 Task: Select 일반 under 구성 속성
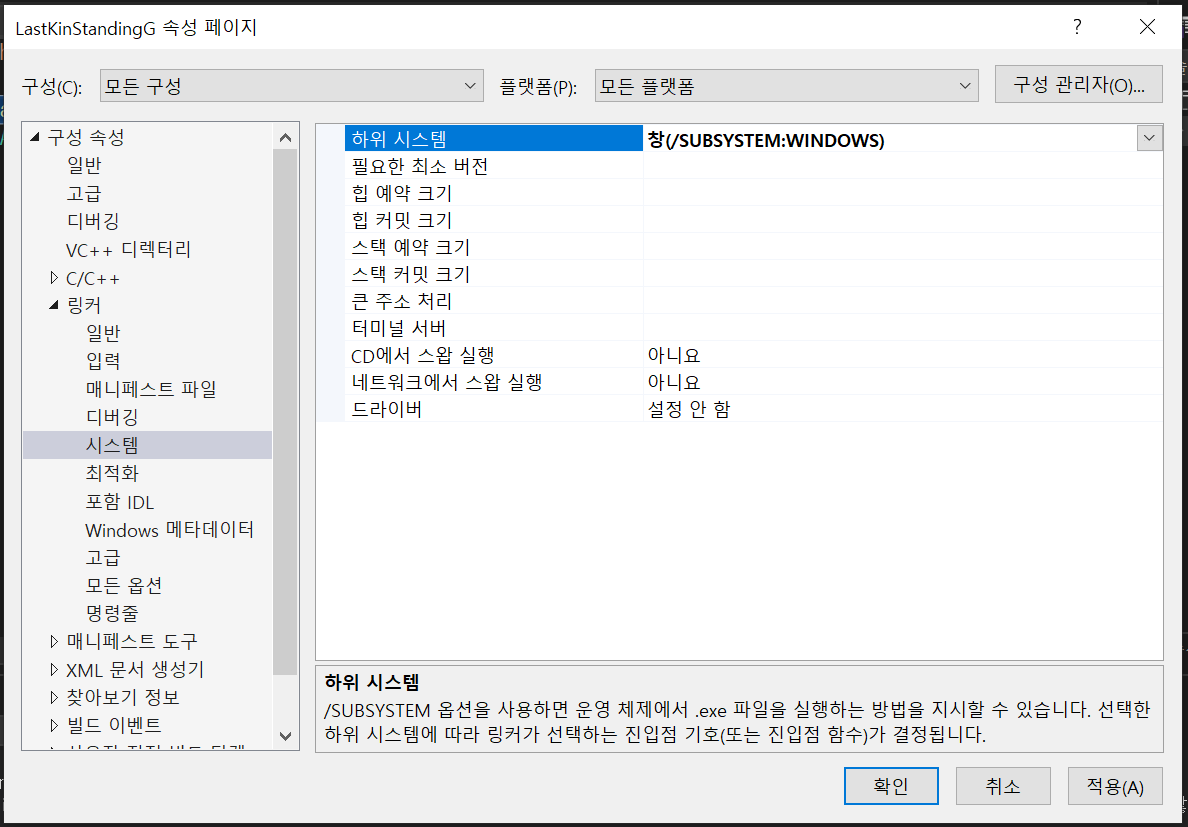pos(83,165)
